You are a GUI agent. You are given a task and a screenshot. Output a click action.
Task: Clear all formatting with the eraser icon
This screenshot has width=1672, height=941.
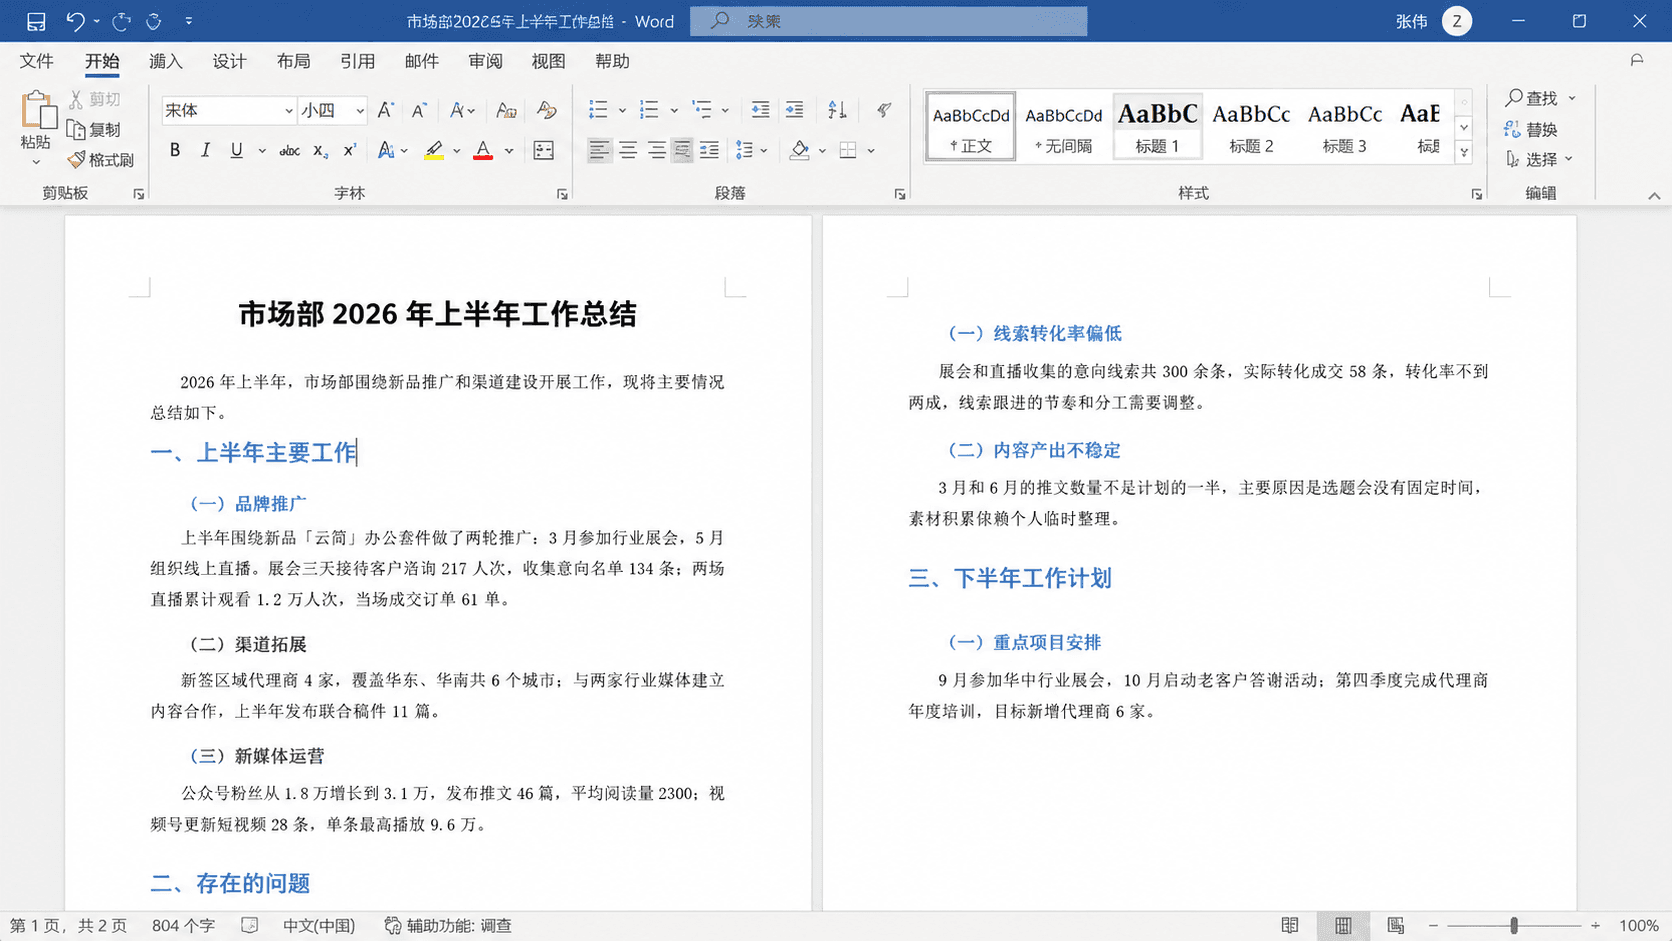(546, 110)
